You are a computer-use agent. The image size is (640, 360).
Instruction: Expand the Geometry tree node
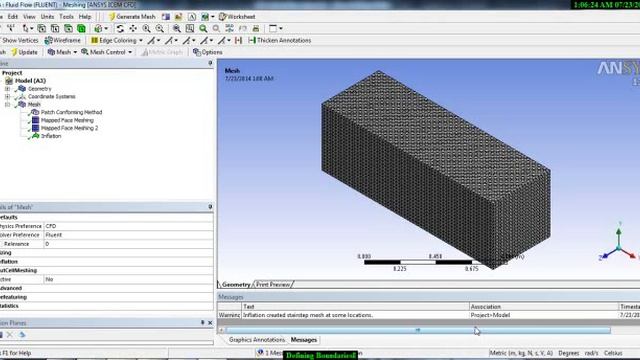coord(7,89)
